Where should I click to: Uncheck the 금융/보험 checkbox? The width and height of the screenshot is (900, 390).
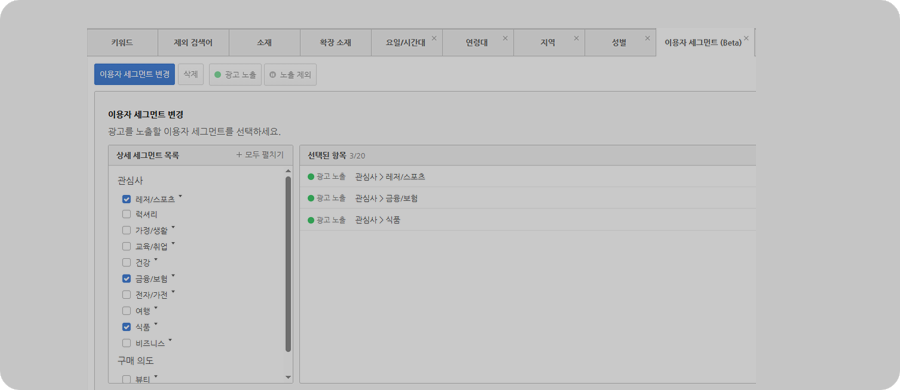[126, 279]
